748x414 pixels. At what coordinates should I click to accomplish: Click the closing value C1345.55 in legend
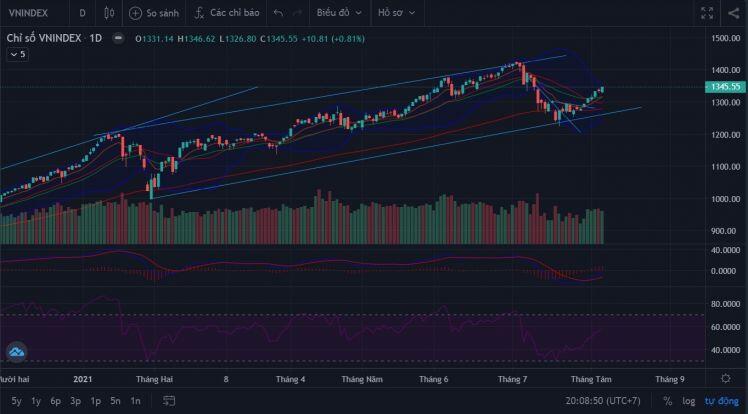(x=279, y=39)
